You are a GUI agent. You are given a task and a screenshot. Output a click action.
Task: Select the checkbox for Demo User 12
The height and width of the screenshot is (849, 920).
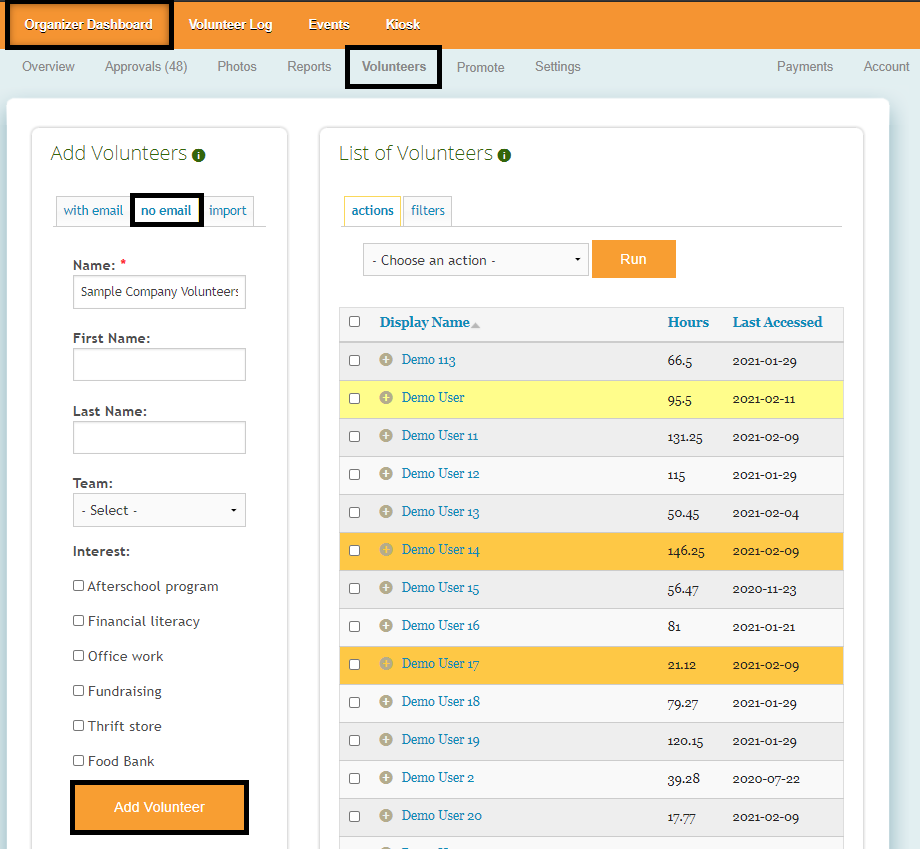coord(354,474)
